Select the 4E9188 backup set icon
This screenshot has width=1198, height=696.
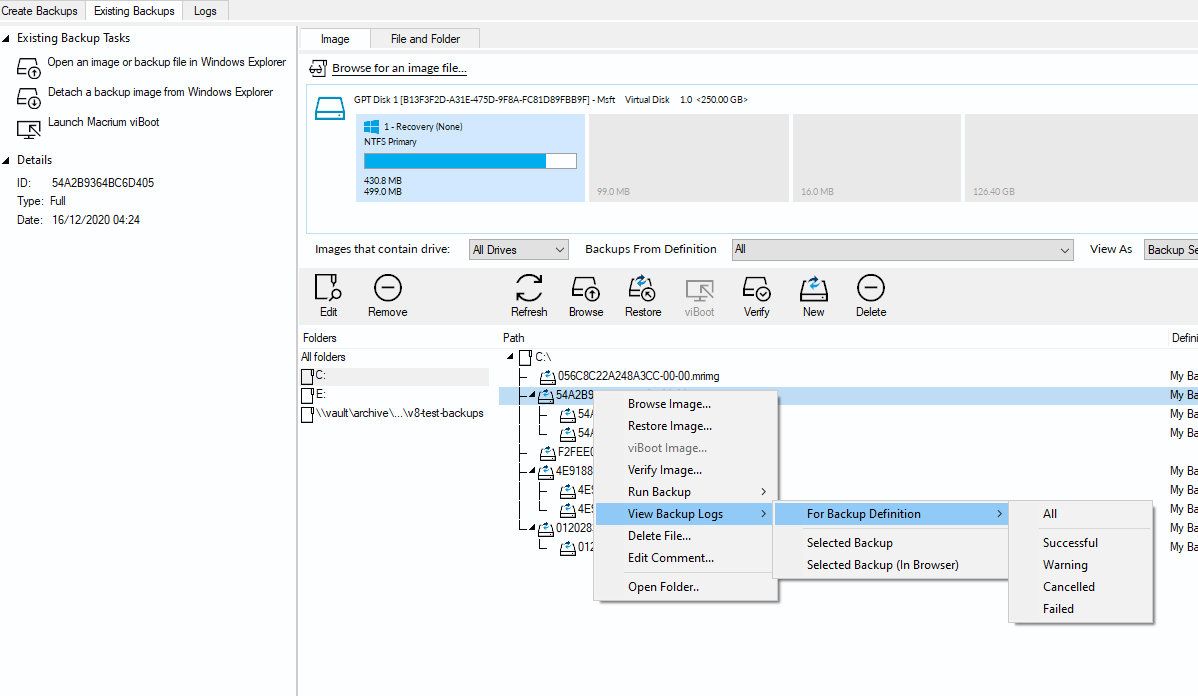[x=546, y=471]
